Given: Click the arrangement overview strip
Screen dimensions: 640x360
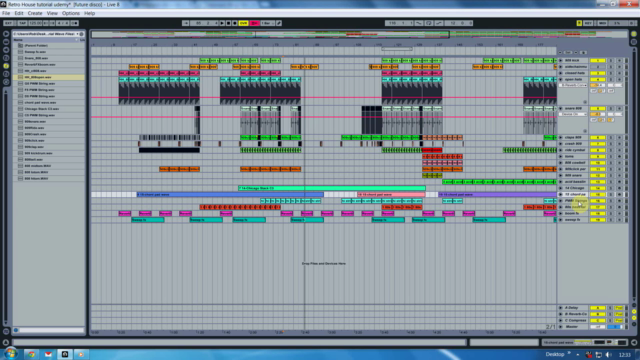Looking at the screenshot, I should [x=359, y=34].
